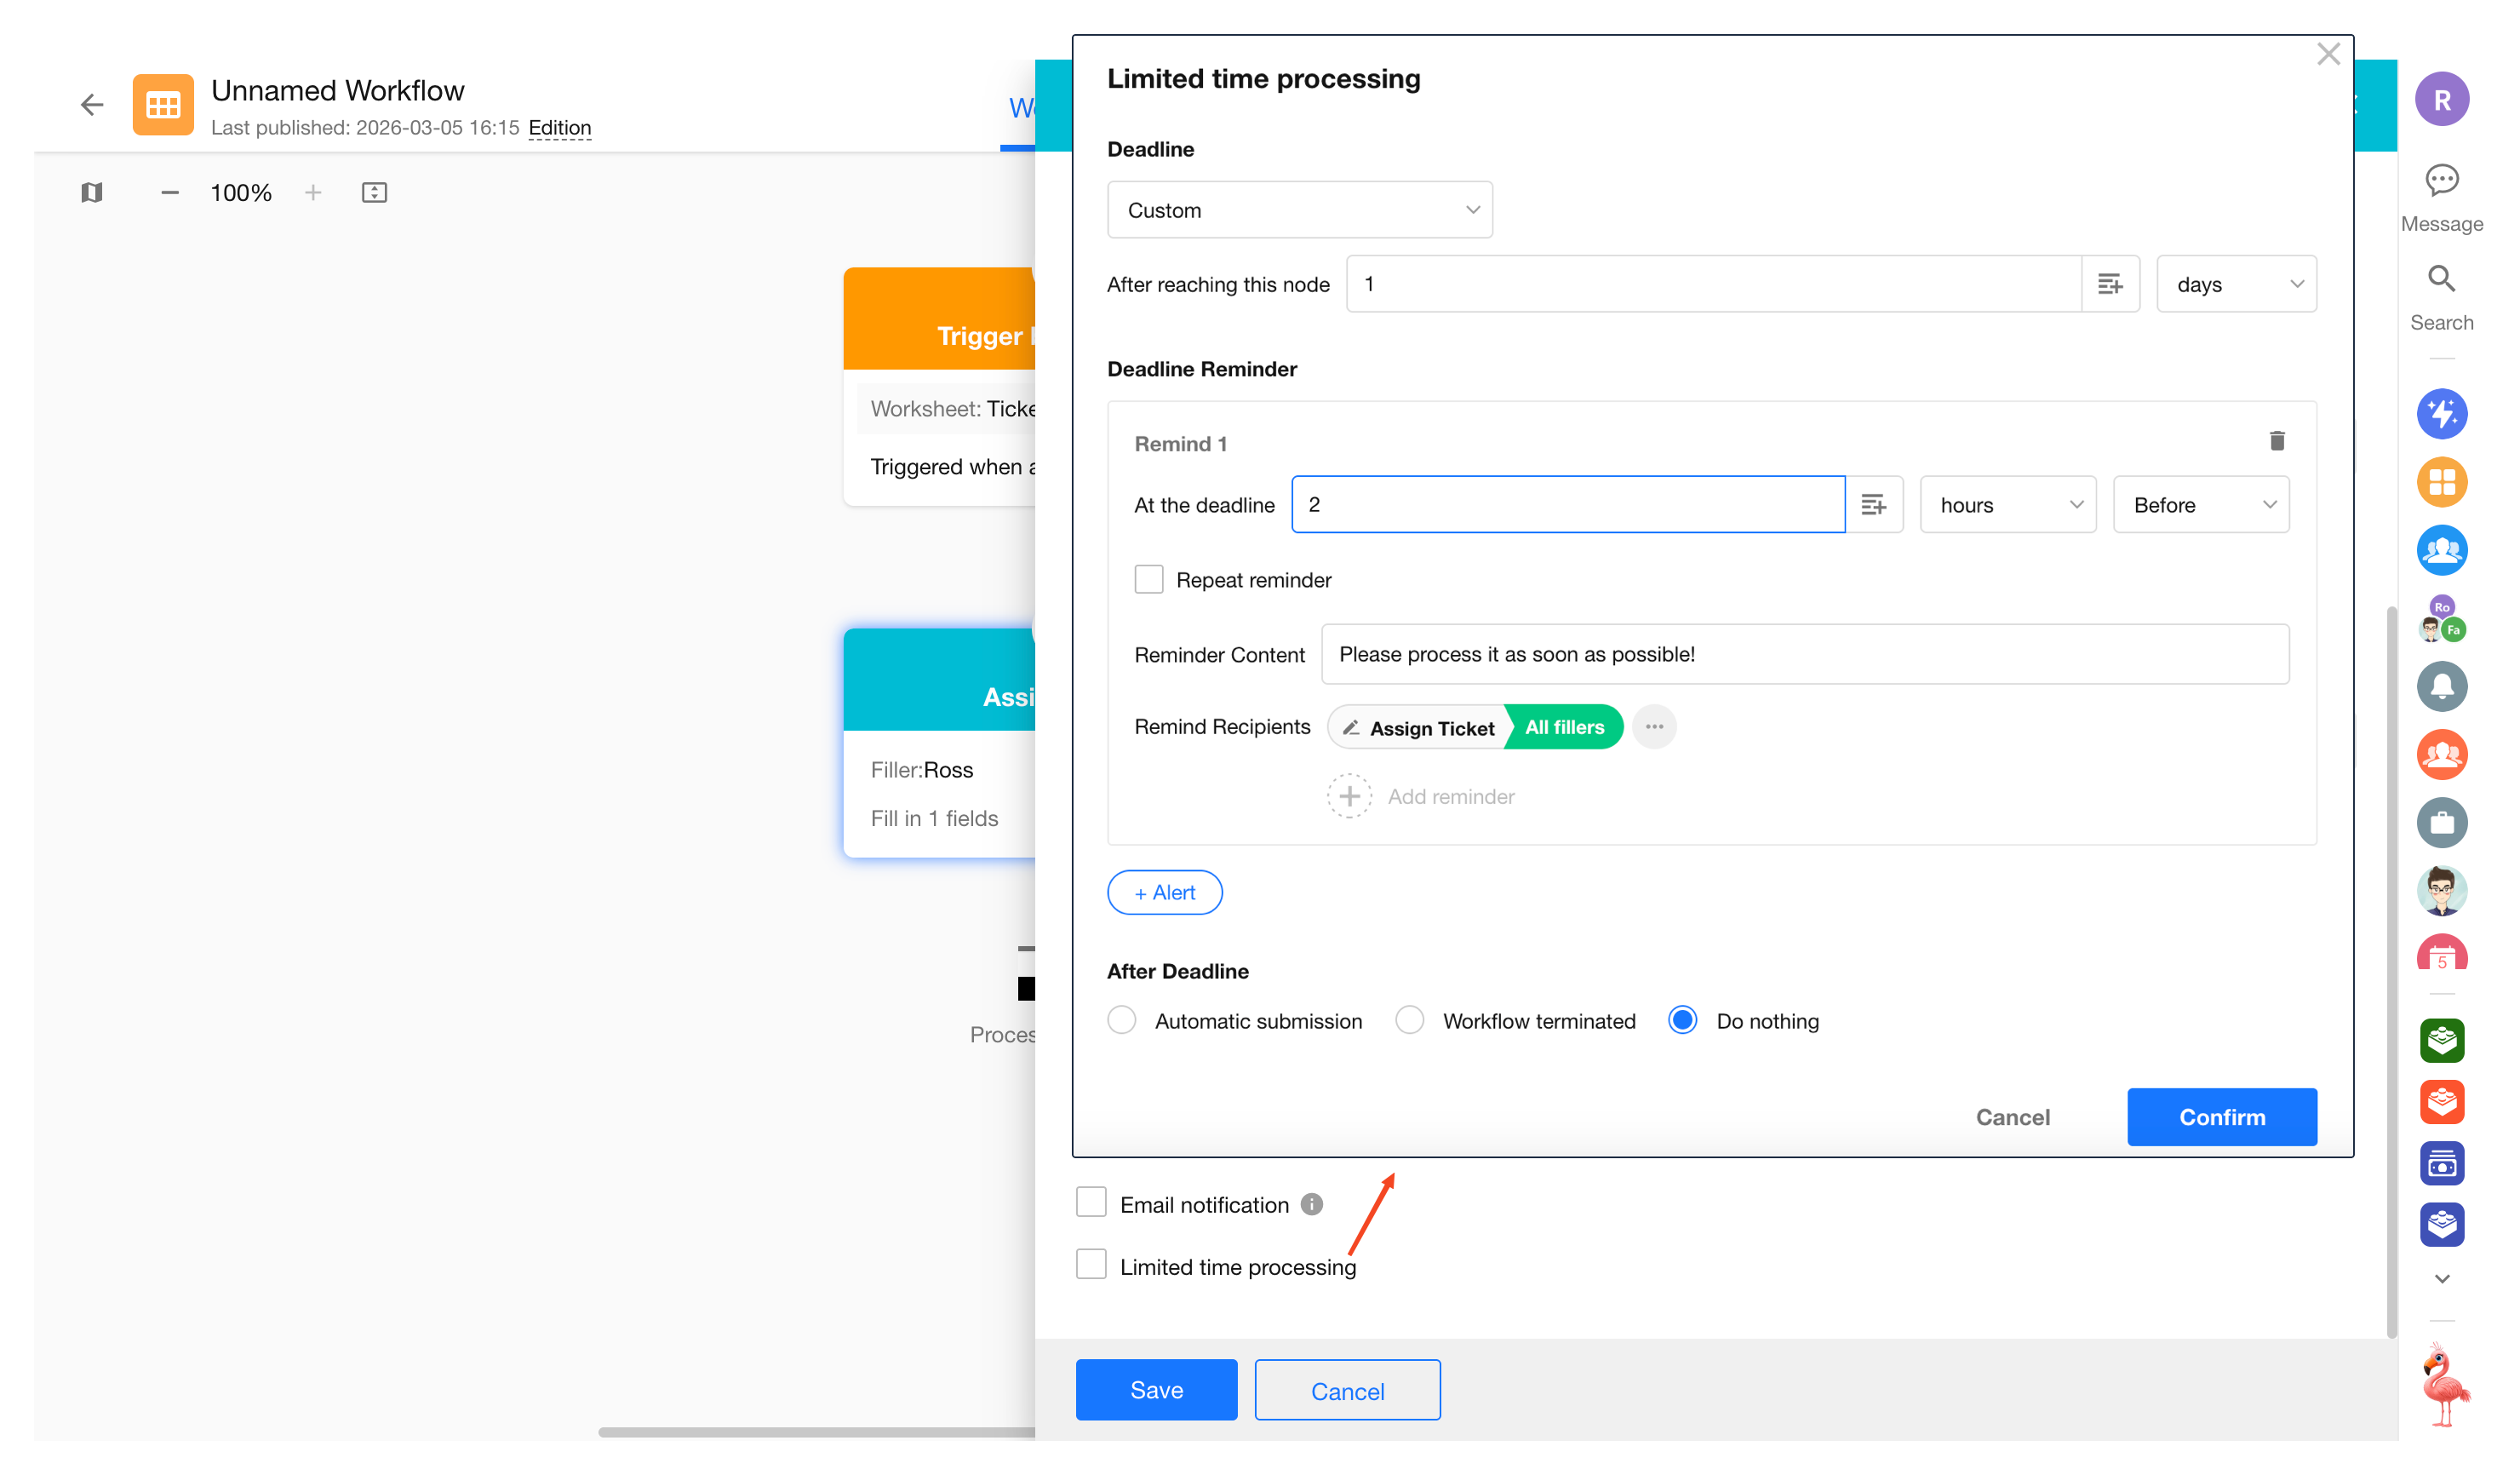Check the Email notification checkbox

pos(1091,1203)
